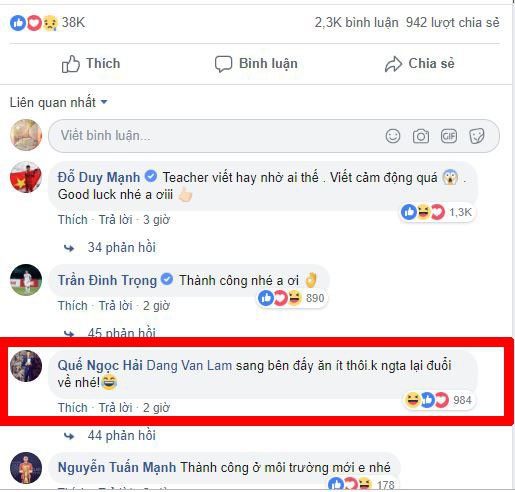Open the 2,3K bình luận count
The image size is (515, 492).
coord(356,23)
